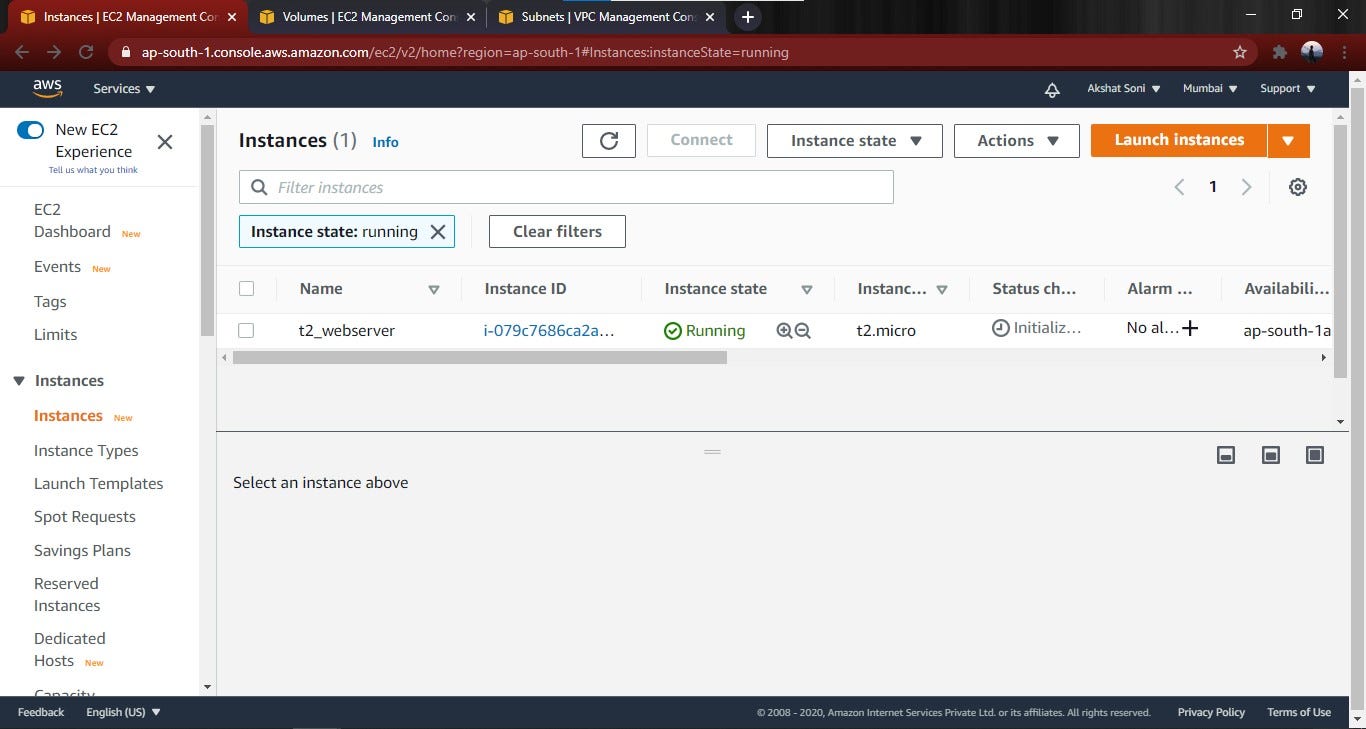Screen dimensions: 1366x729
Task: Open EC2 Dashboard in sidebar
Action: tap(72, 221)
